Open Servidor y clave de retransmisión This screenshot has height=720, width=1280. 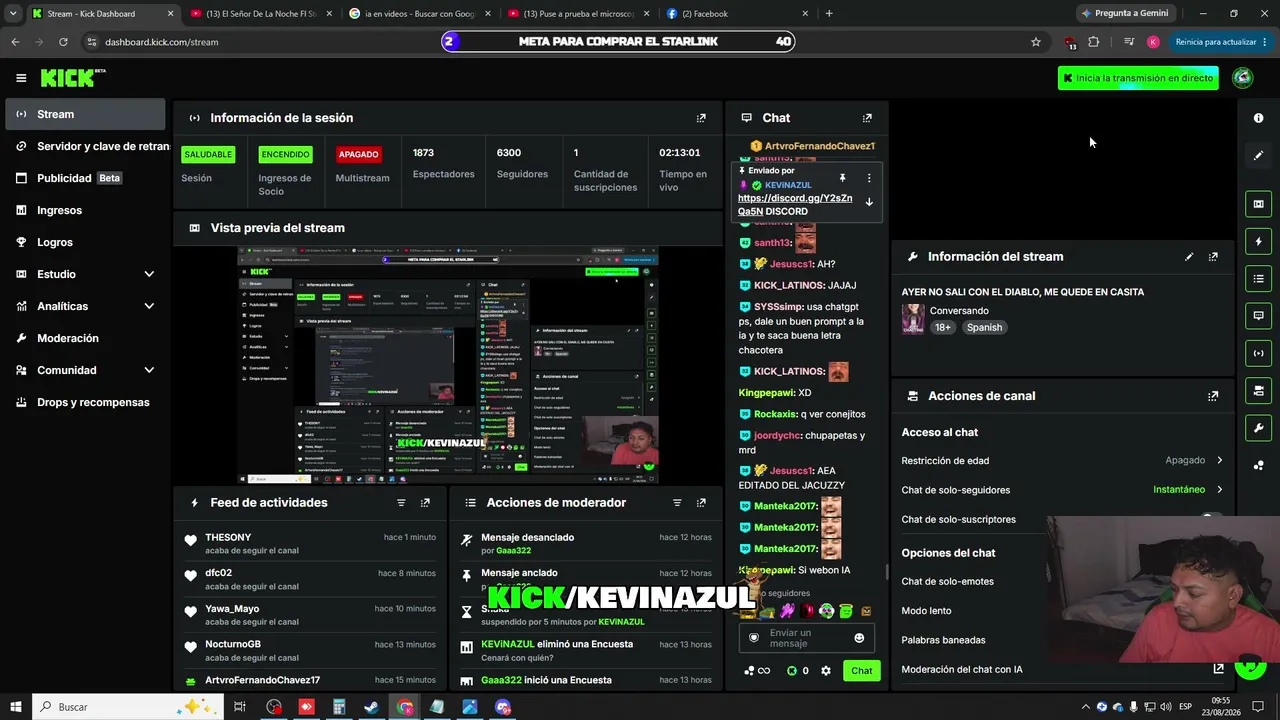coord(84,146)
